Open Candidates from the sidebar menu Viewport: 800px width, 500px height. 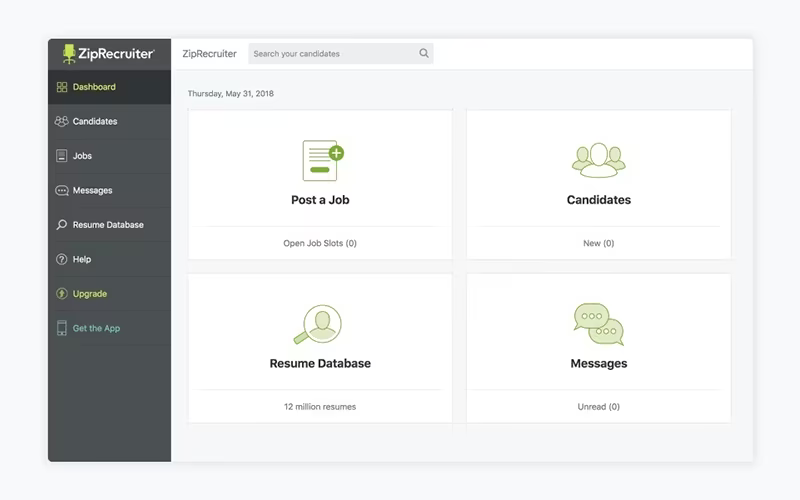[x=110, y=121]
